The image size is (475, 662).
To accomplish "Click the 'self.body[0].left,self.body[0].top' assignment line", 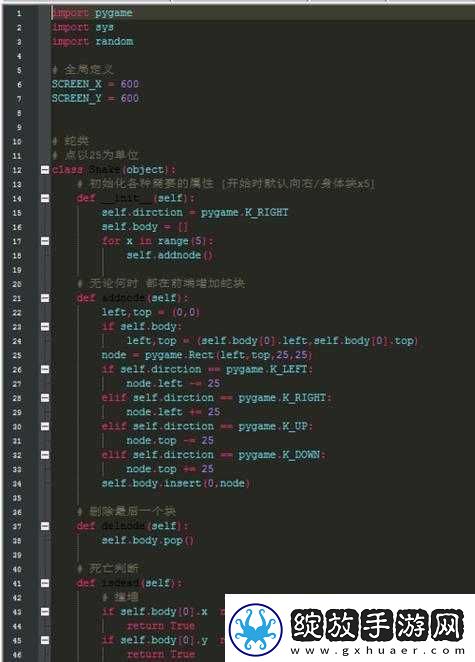I will click(272, 341).
